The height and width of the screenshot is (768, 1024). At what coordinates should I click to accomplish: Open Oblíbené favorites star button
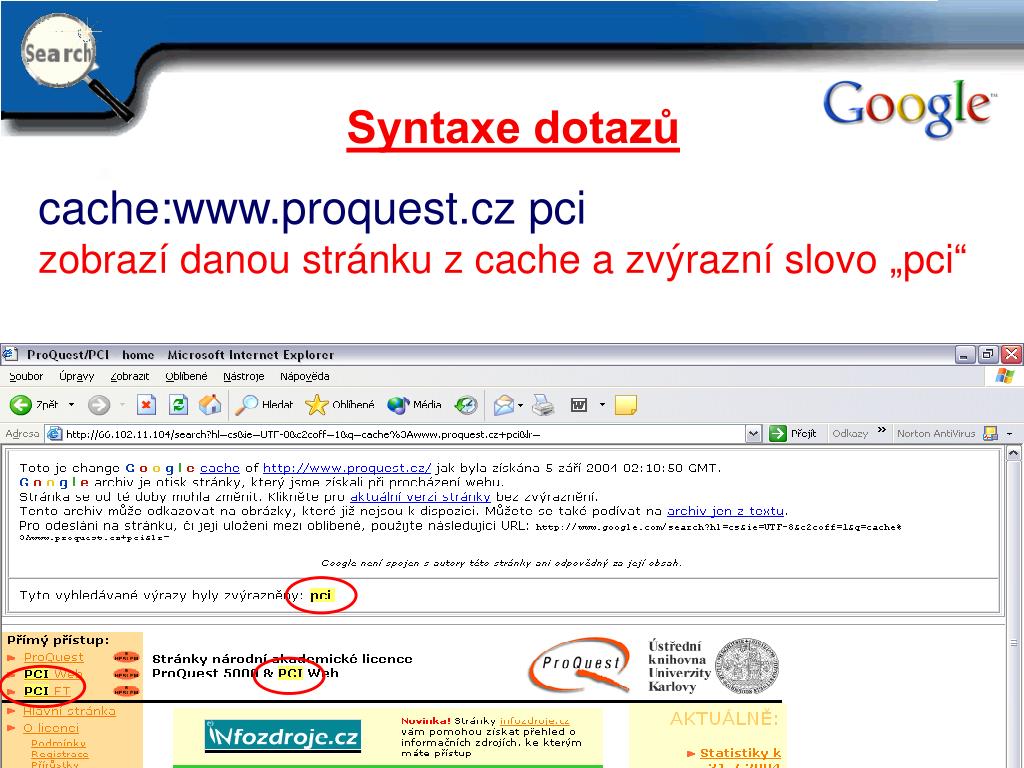pos(340,405)
